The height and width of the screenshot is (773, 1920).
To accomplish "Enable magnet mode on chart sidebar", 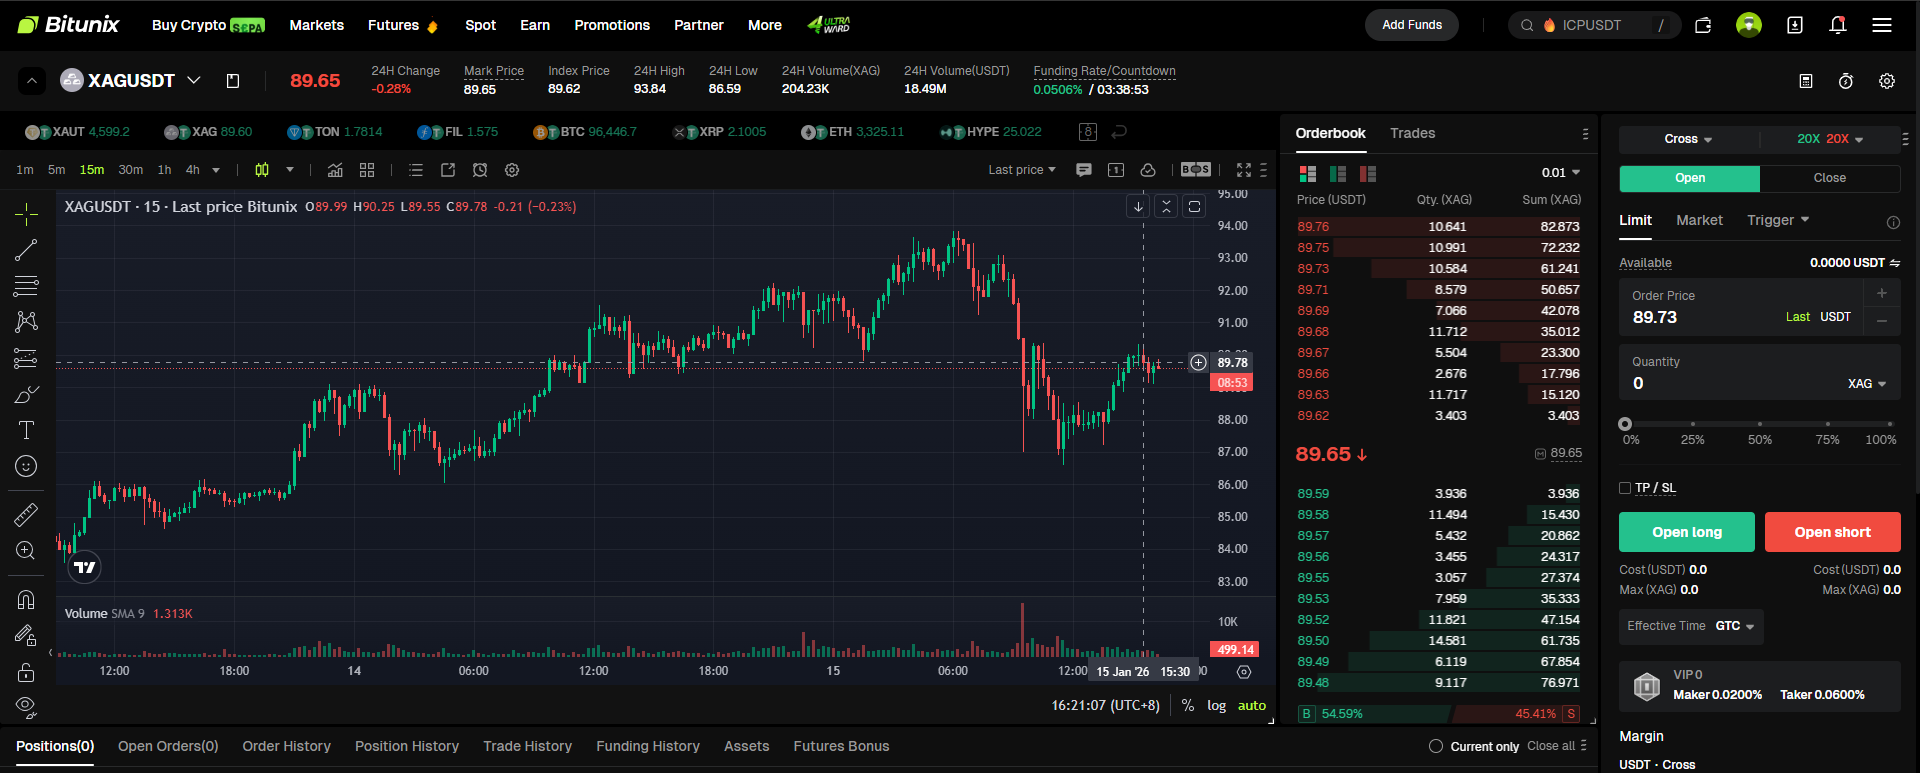I will tap(26, 600).
